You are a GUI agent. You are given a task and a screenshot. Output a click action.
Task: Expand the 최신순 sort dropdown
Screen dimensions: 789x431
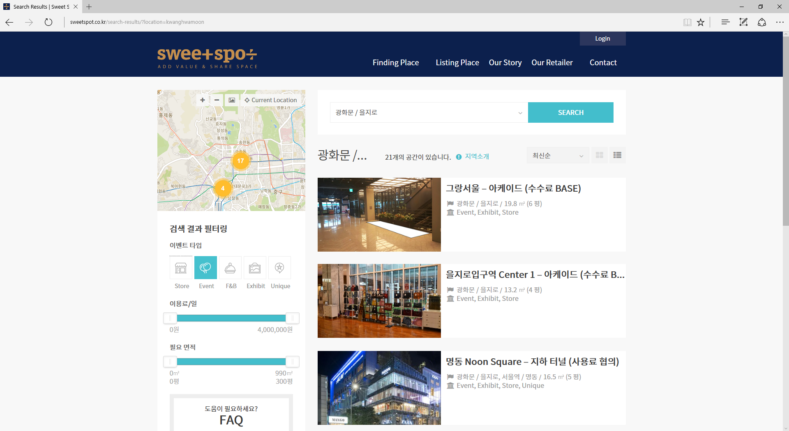(x=557, y=155)
